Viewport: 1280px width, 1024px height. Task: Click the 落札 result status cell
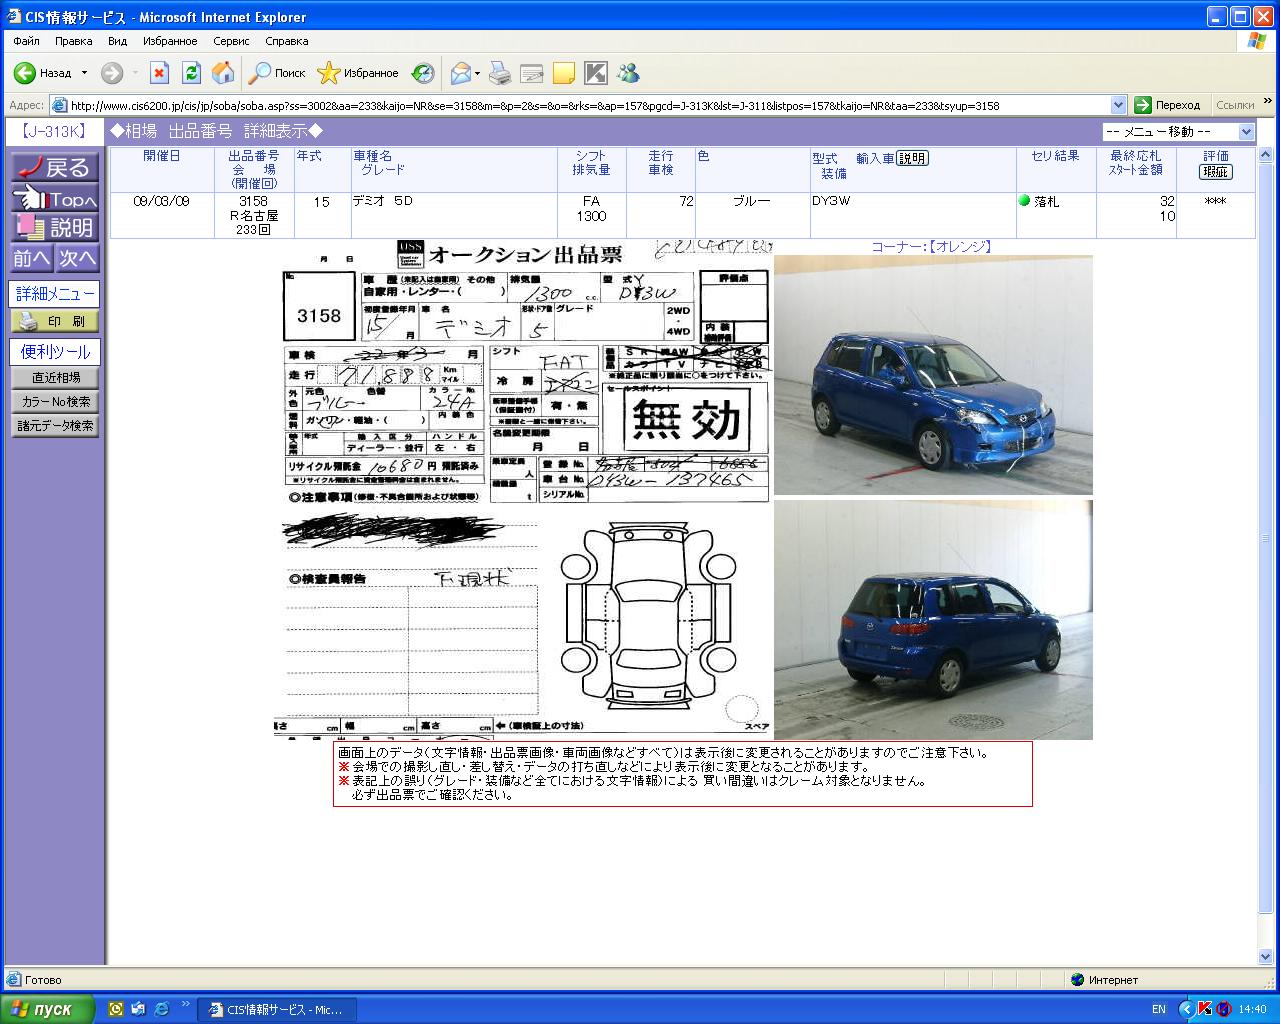[x=1055, y=215]
